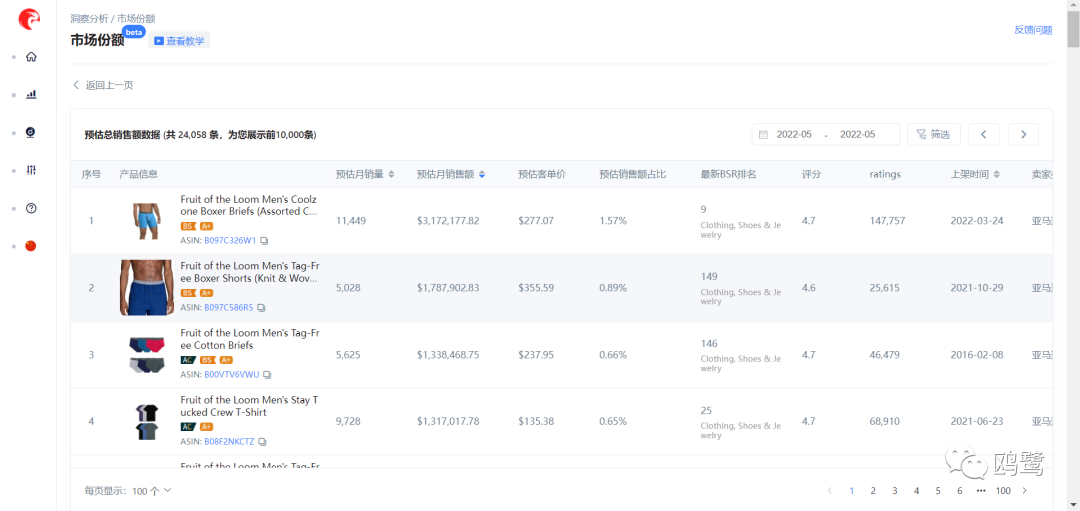Click ratings count 147,757

click(887, 221)
